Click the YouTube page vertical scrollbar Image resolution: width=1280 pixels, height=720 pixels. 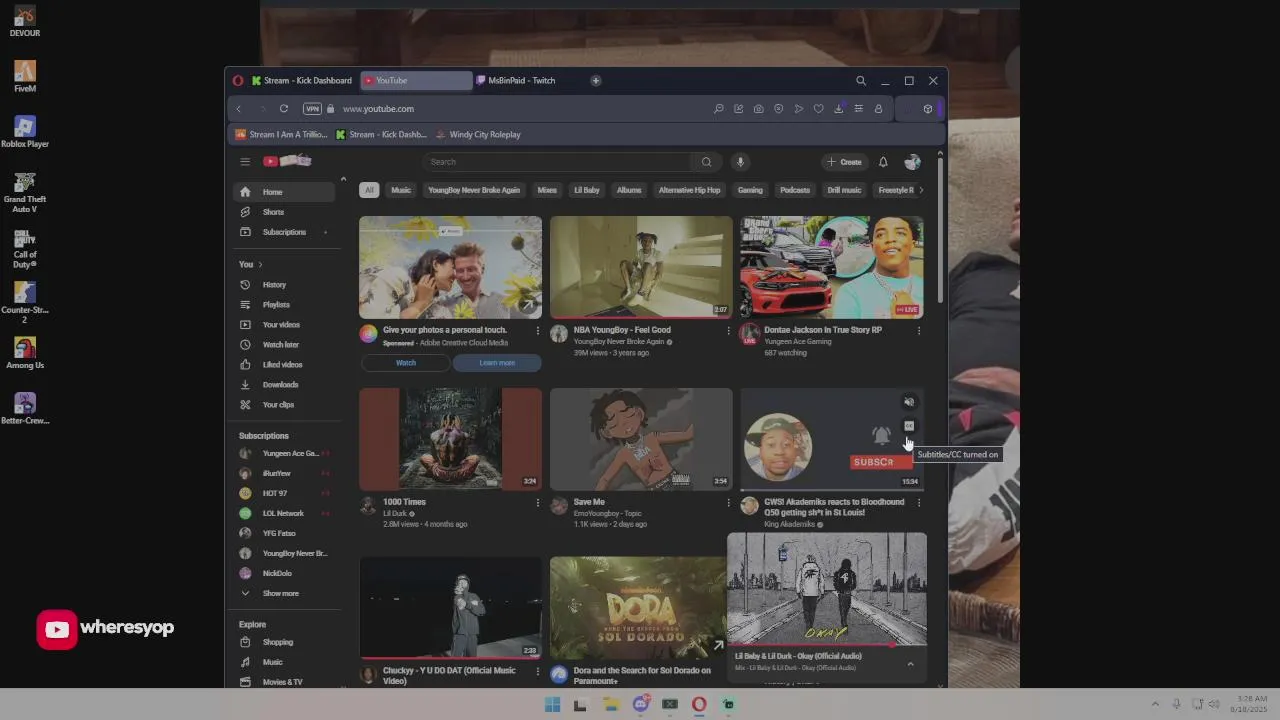(x=940, y=230)
